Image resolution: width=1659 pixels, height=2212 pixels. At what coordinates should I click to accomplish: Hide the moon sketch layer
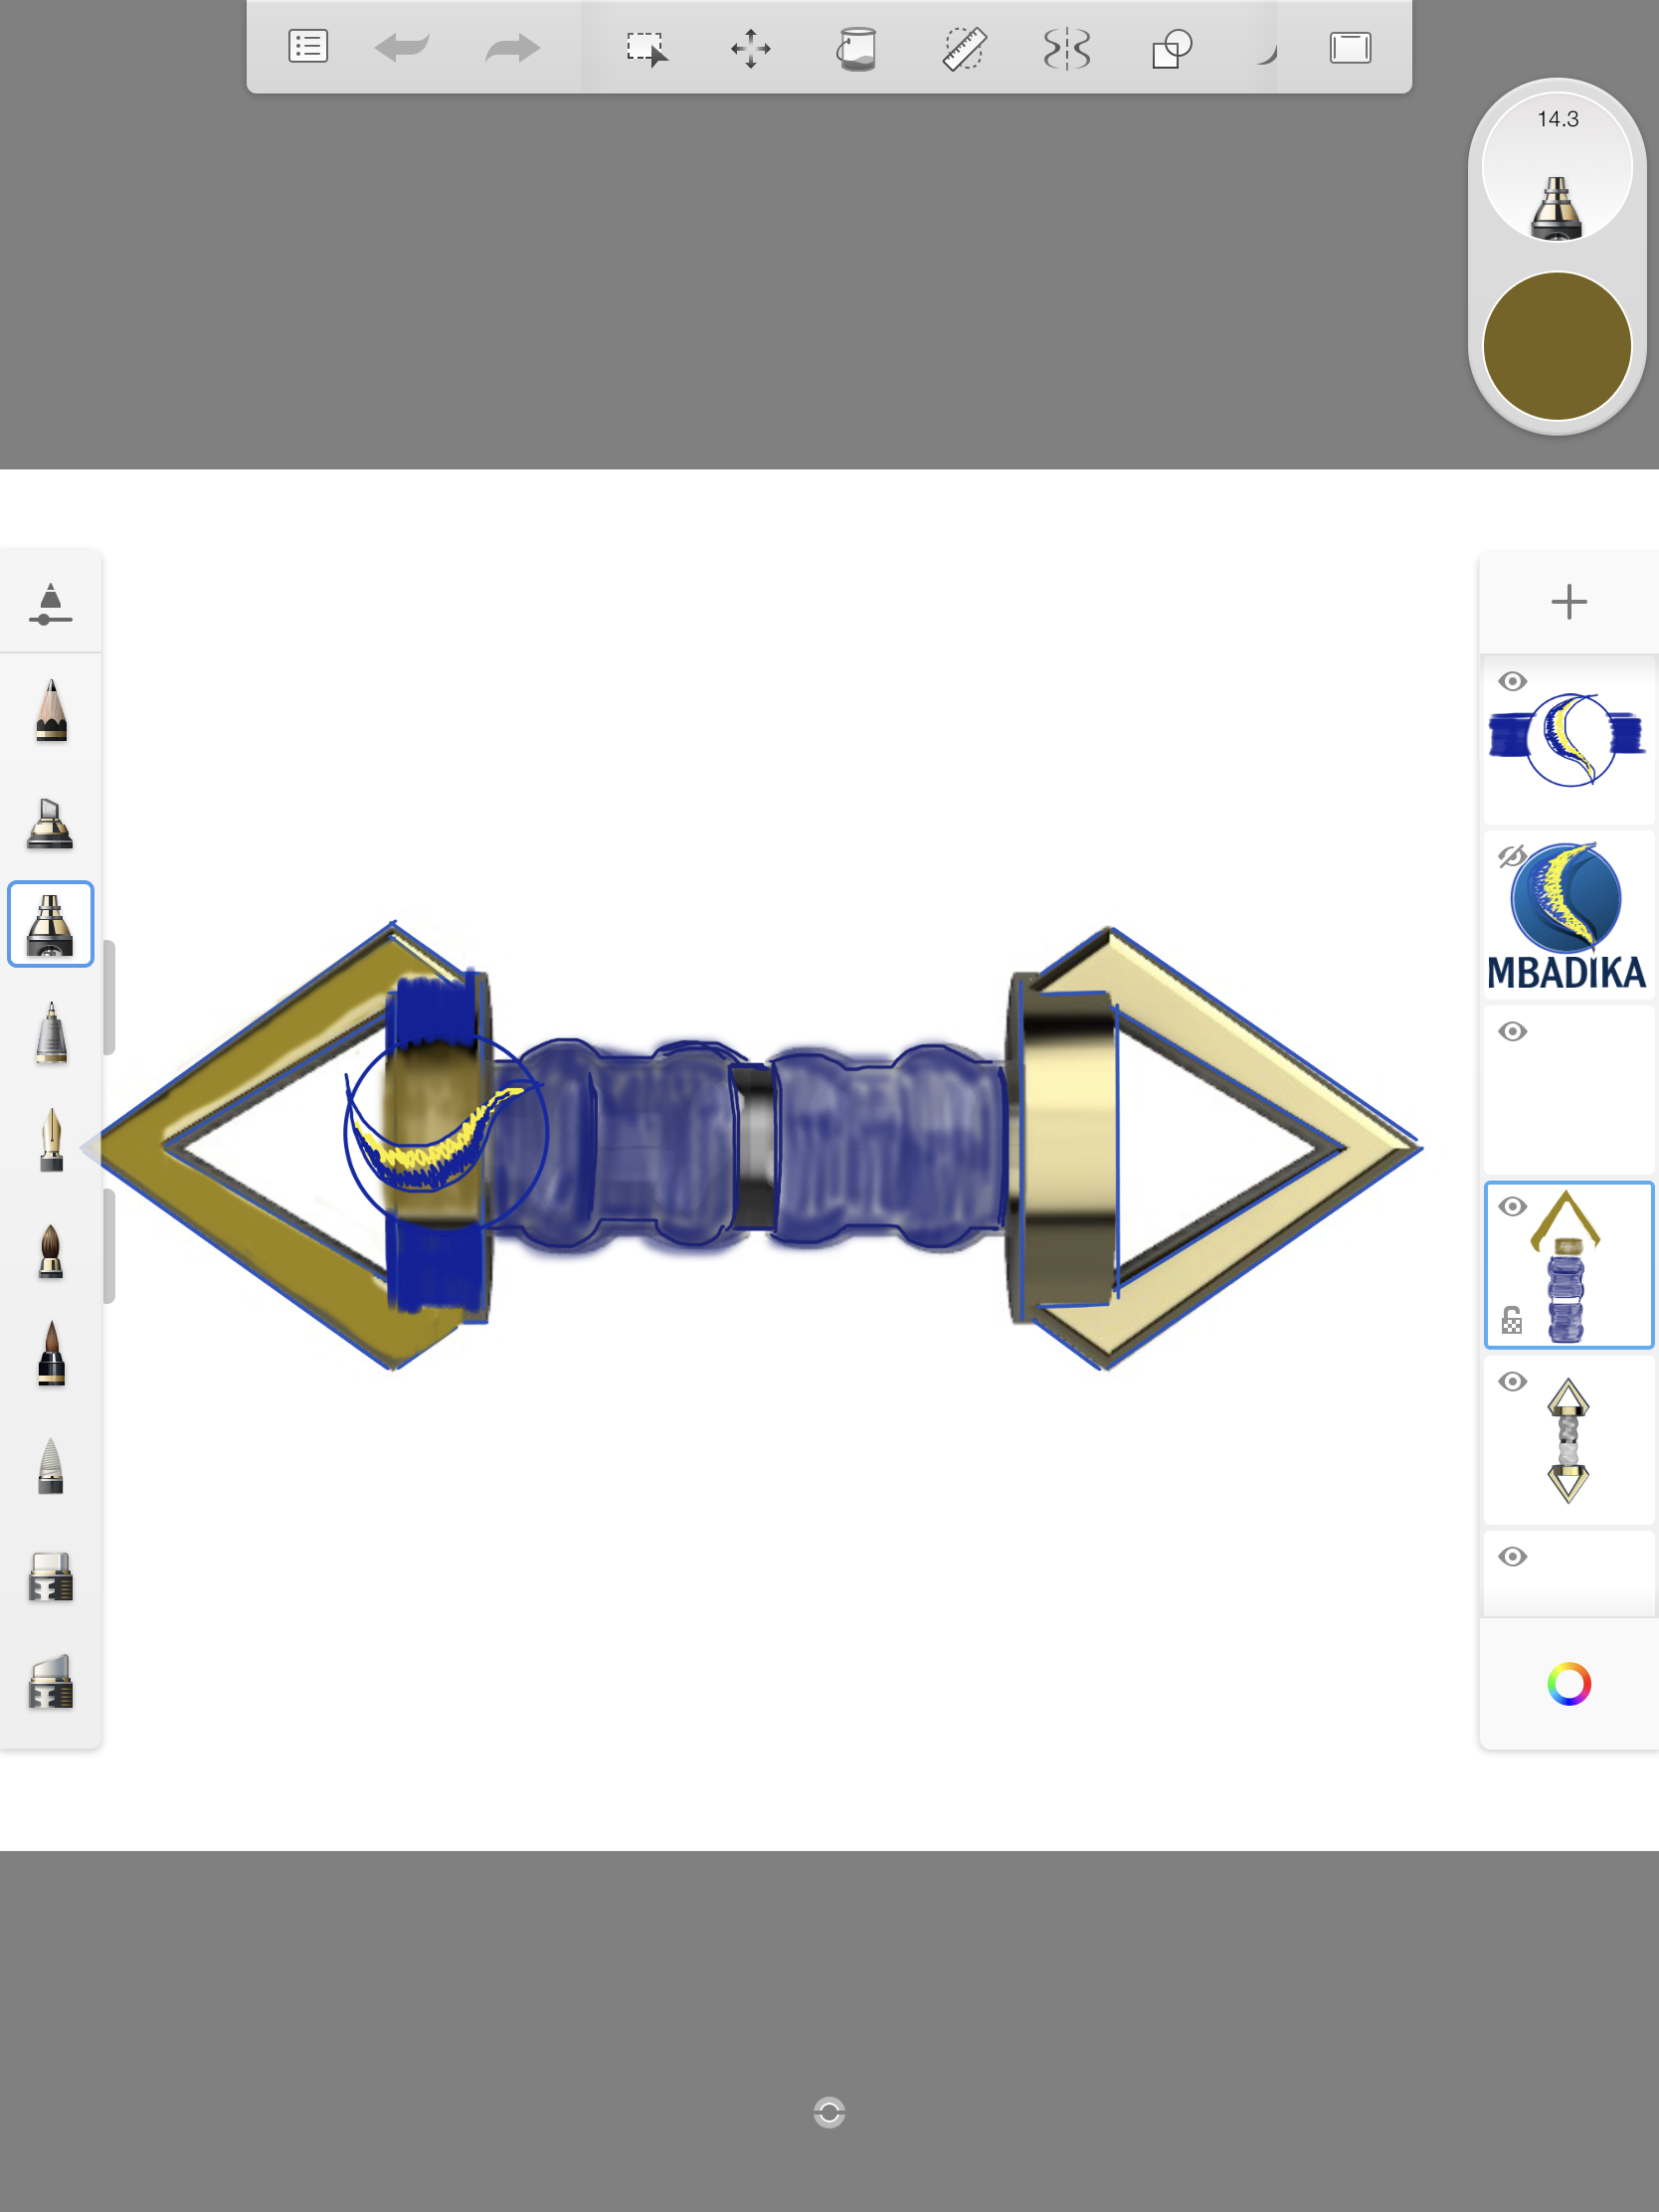click(x=1513, y=681)
